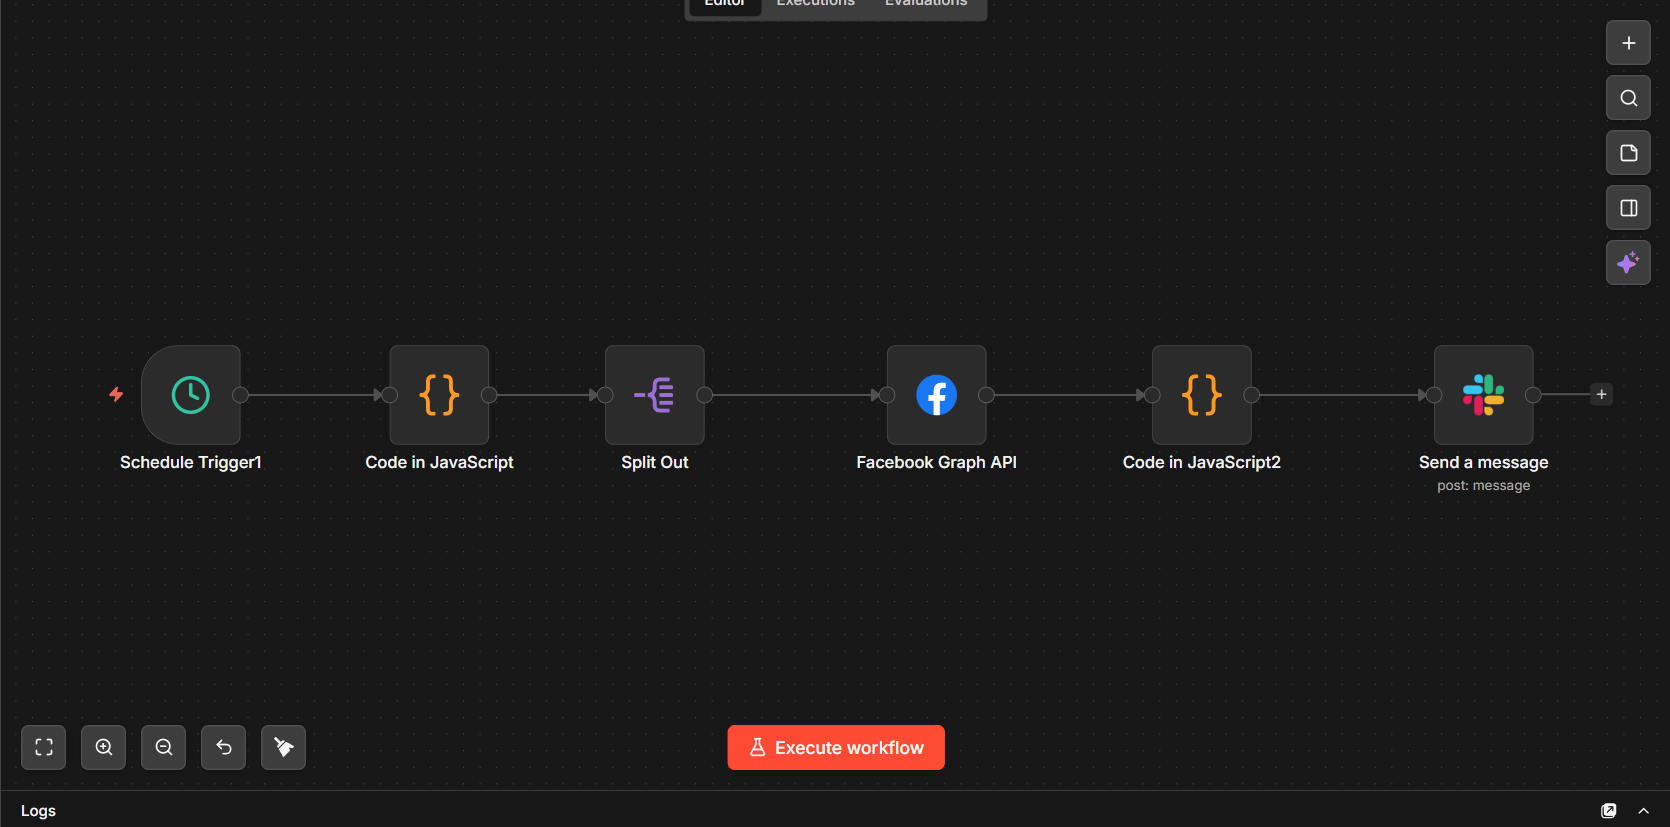Viewport: 1670px width, 827px height.
Task: Add a sticky note to canvas
Action: [1628, 153]
